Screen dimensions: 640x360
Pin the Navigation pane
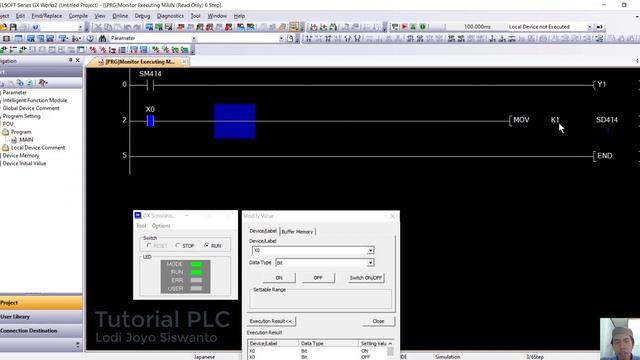pos(70,60)
